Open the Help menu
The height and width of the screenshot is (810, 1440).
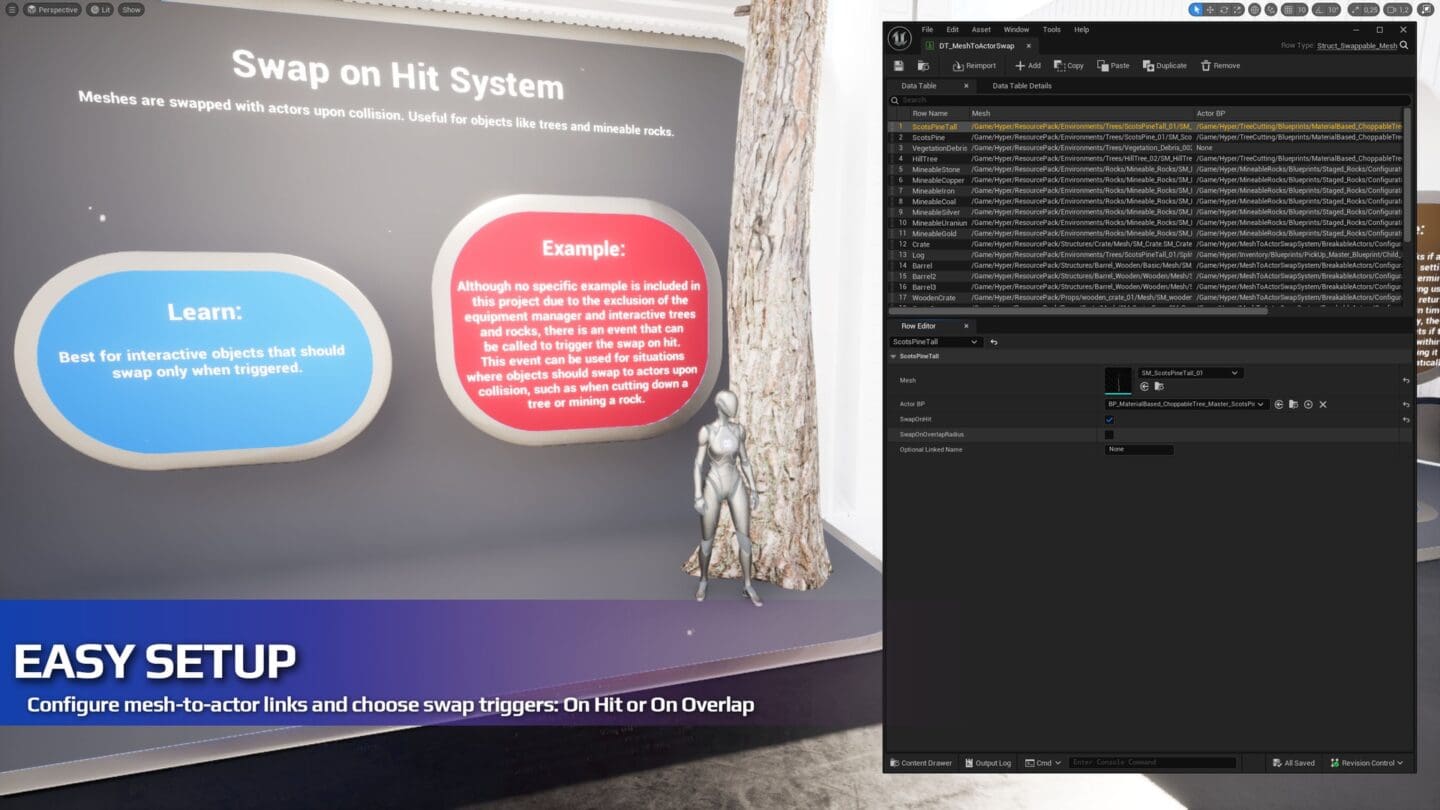click(x=1081, y=29)
